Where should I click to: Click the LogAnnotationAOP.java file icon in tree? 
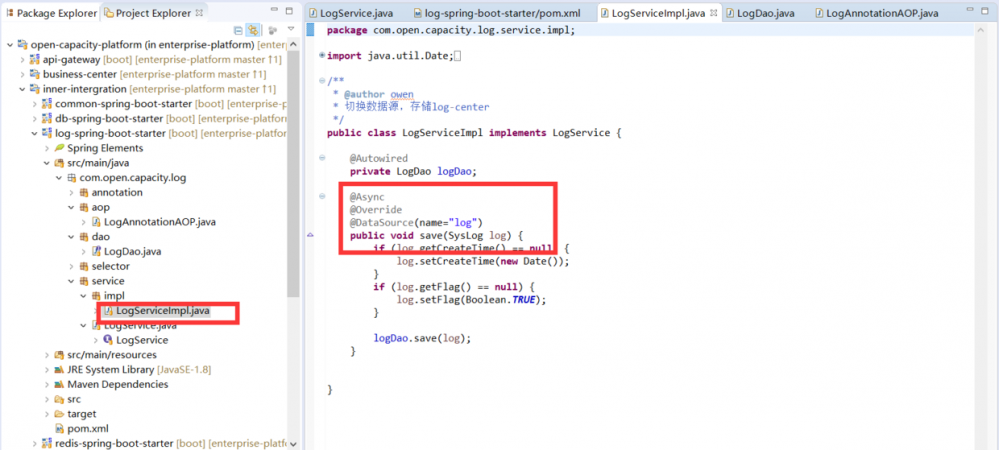click(x=96, y=222)
